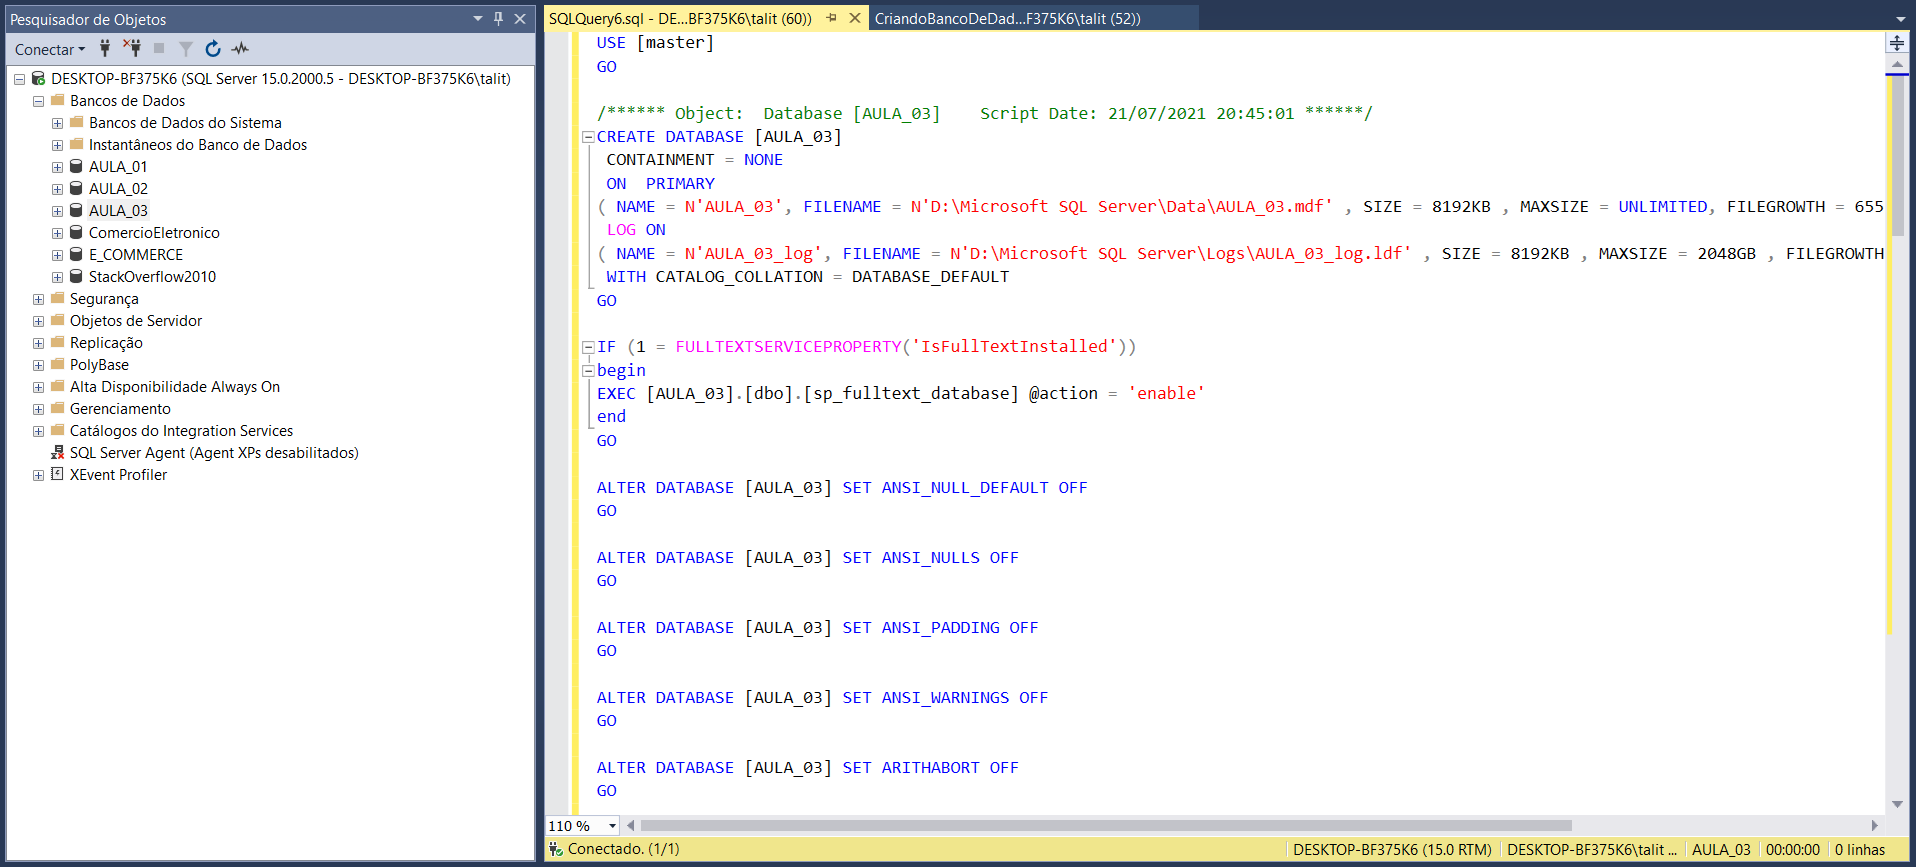Select the AULA_02 database
Viewport: 1916px width, 867px height.
(118, 189)
